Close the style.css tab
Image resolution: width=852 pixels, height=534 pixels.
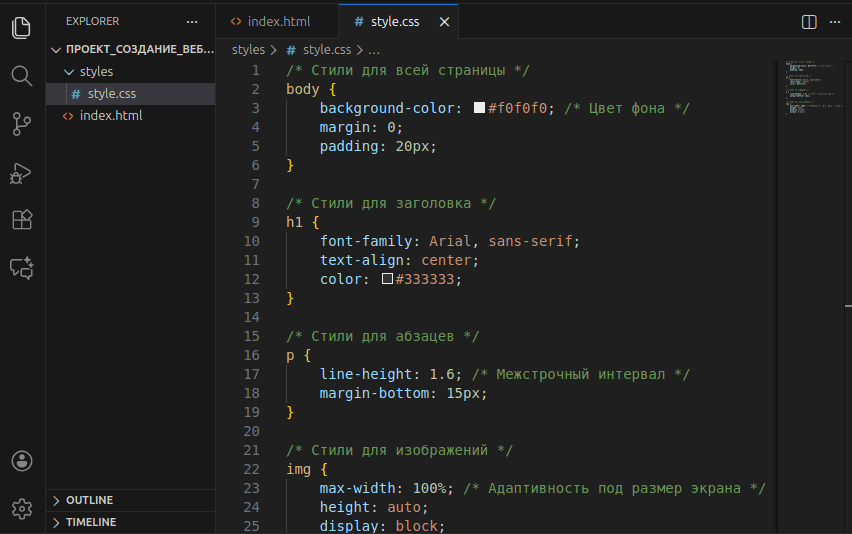[444, 21]
